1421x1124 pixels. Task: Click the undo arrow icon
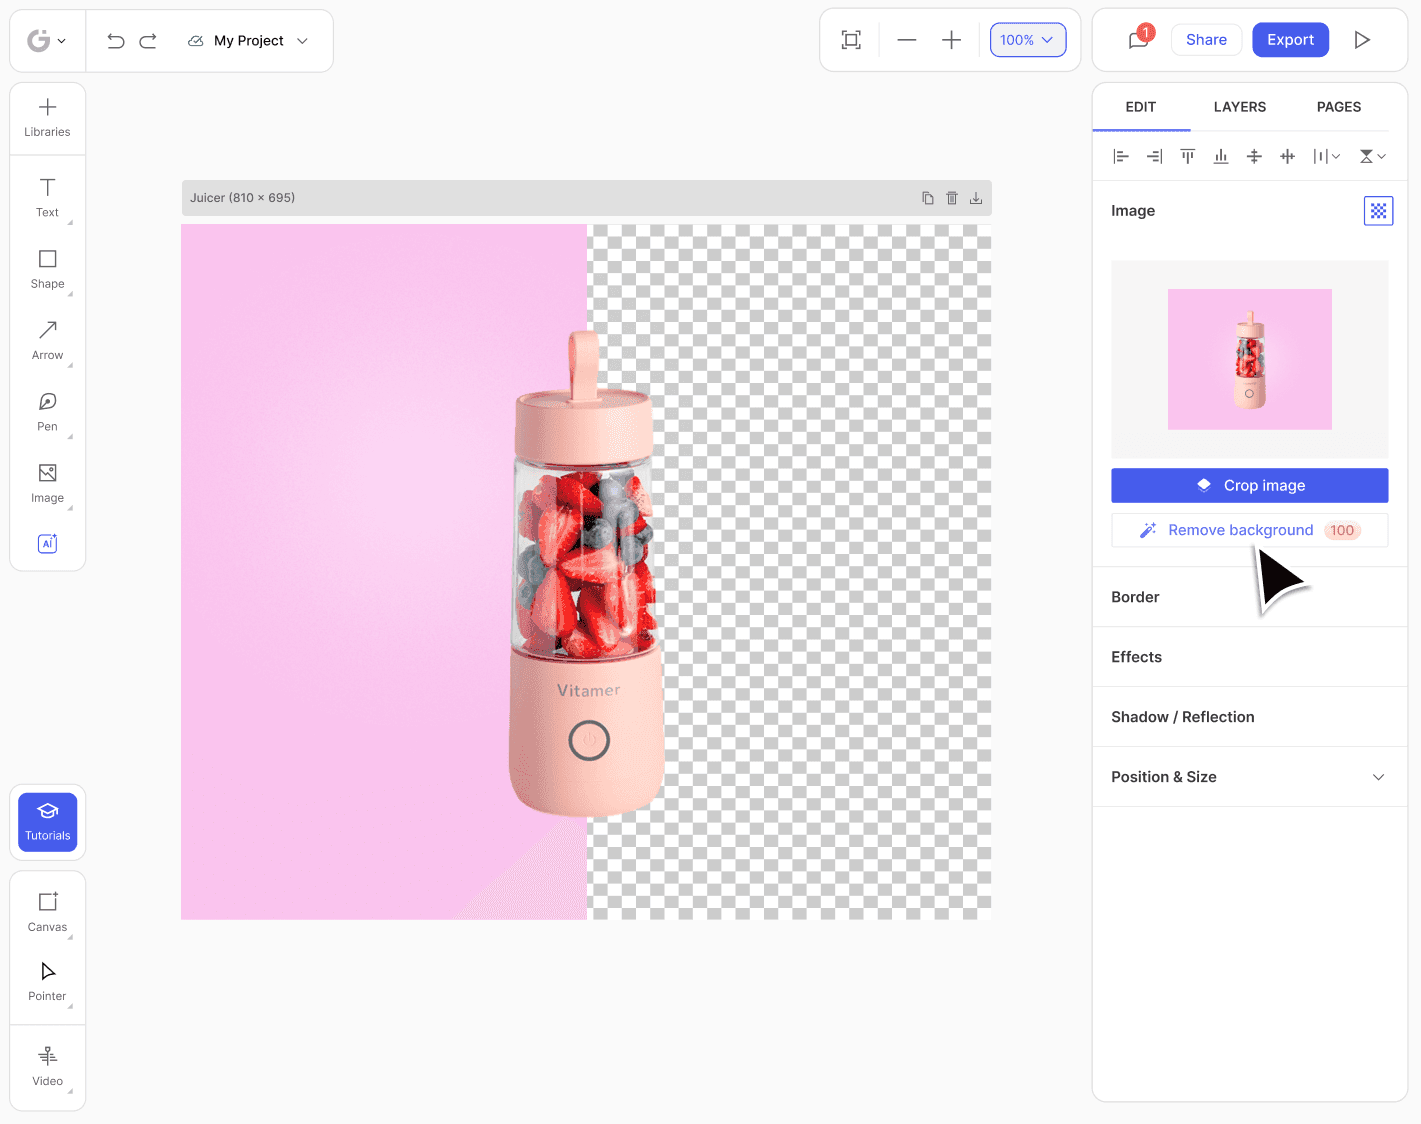pos(116,41)
